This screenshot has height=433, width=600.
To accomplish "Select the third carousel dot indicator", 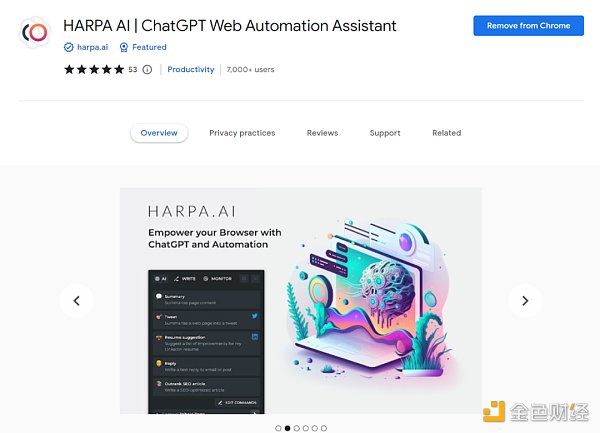I will click(x=297, y=428).
